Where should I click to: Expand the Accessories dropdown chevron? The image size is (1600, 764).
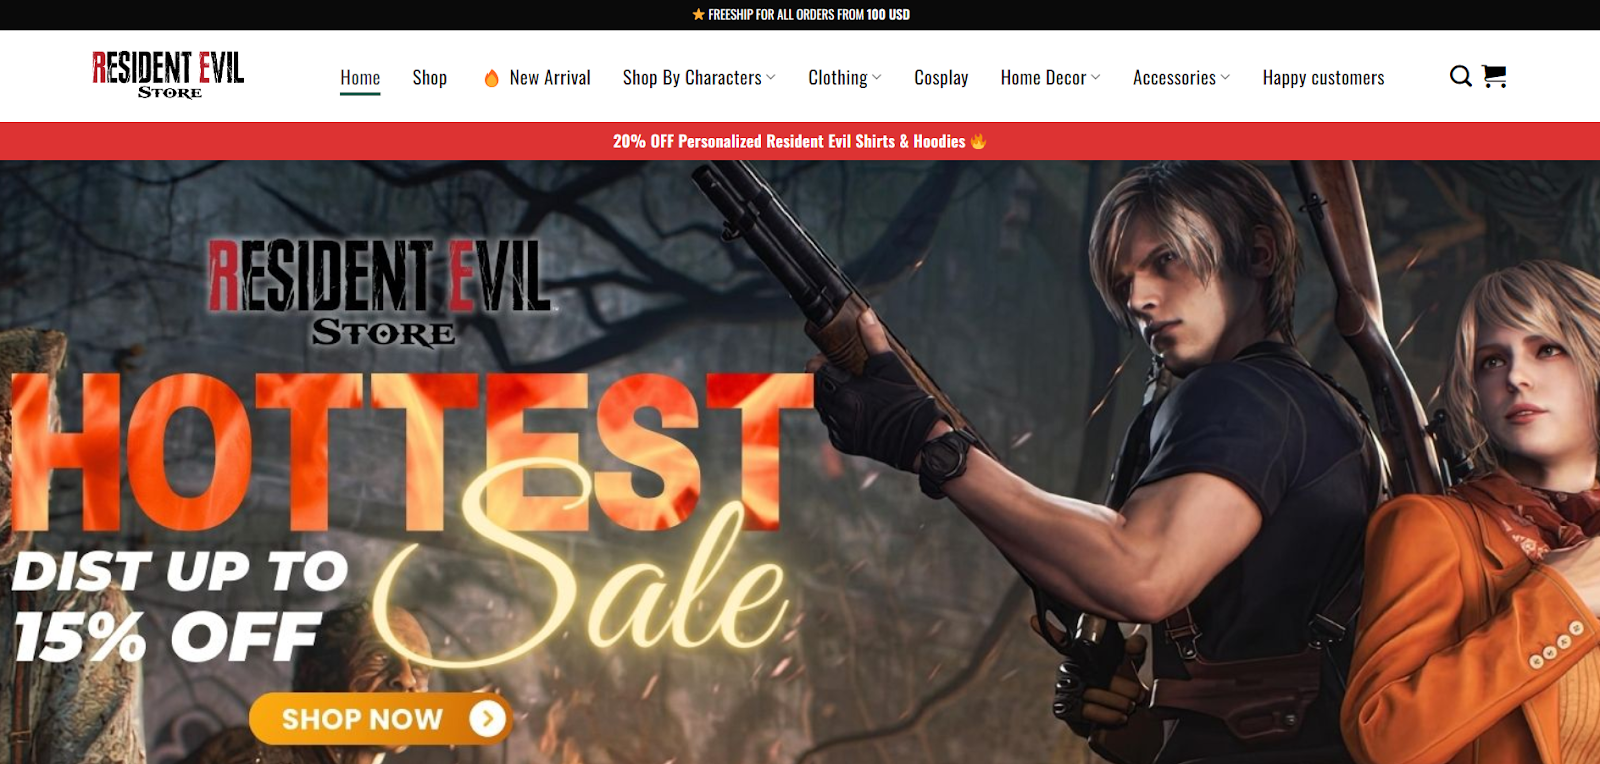[1226, 78]
